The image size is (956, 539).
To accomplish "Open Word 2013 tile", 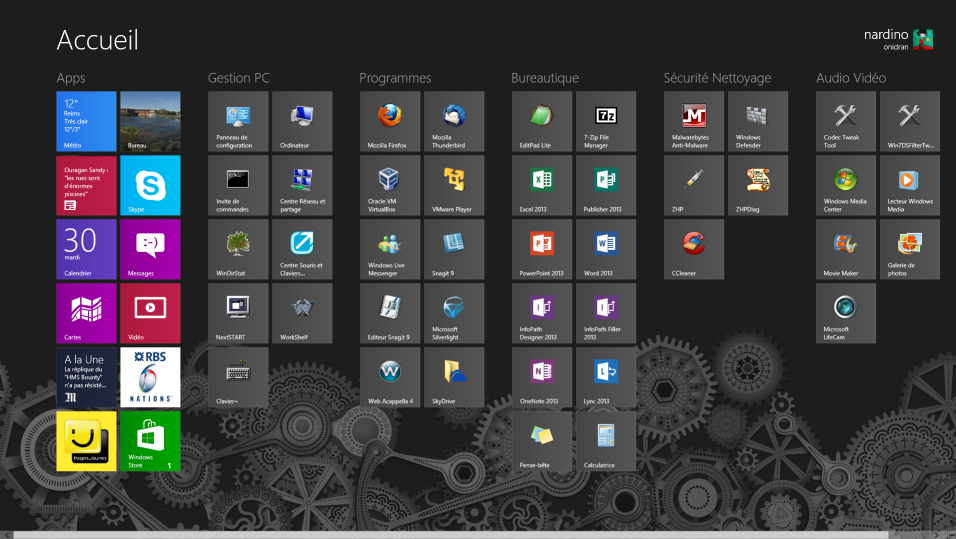I will pos(606,250).
